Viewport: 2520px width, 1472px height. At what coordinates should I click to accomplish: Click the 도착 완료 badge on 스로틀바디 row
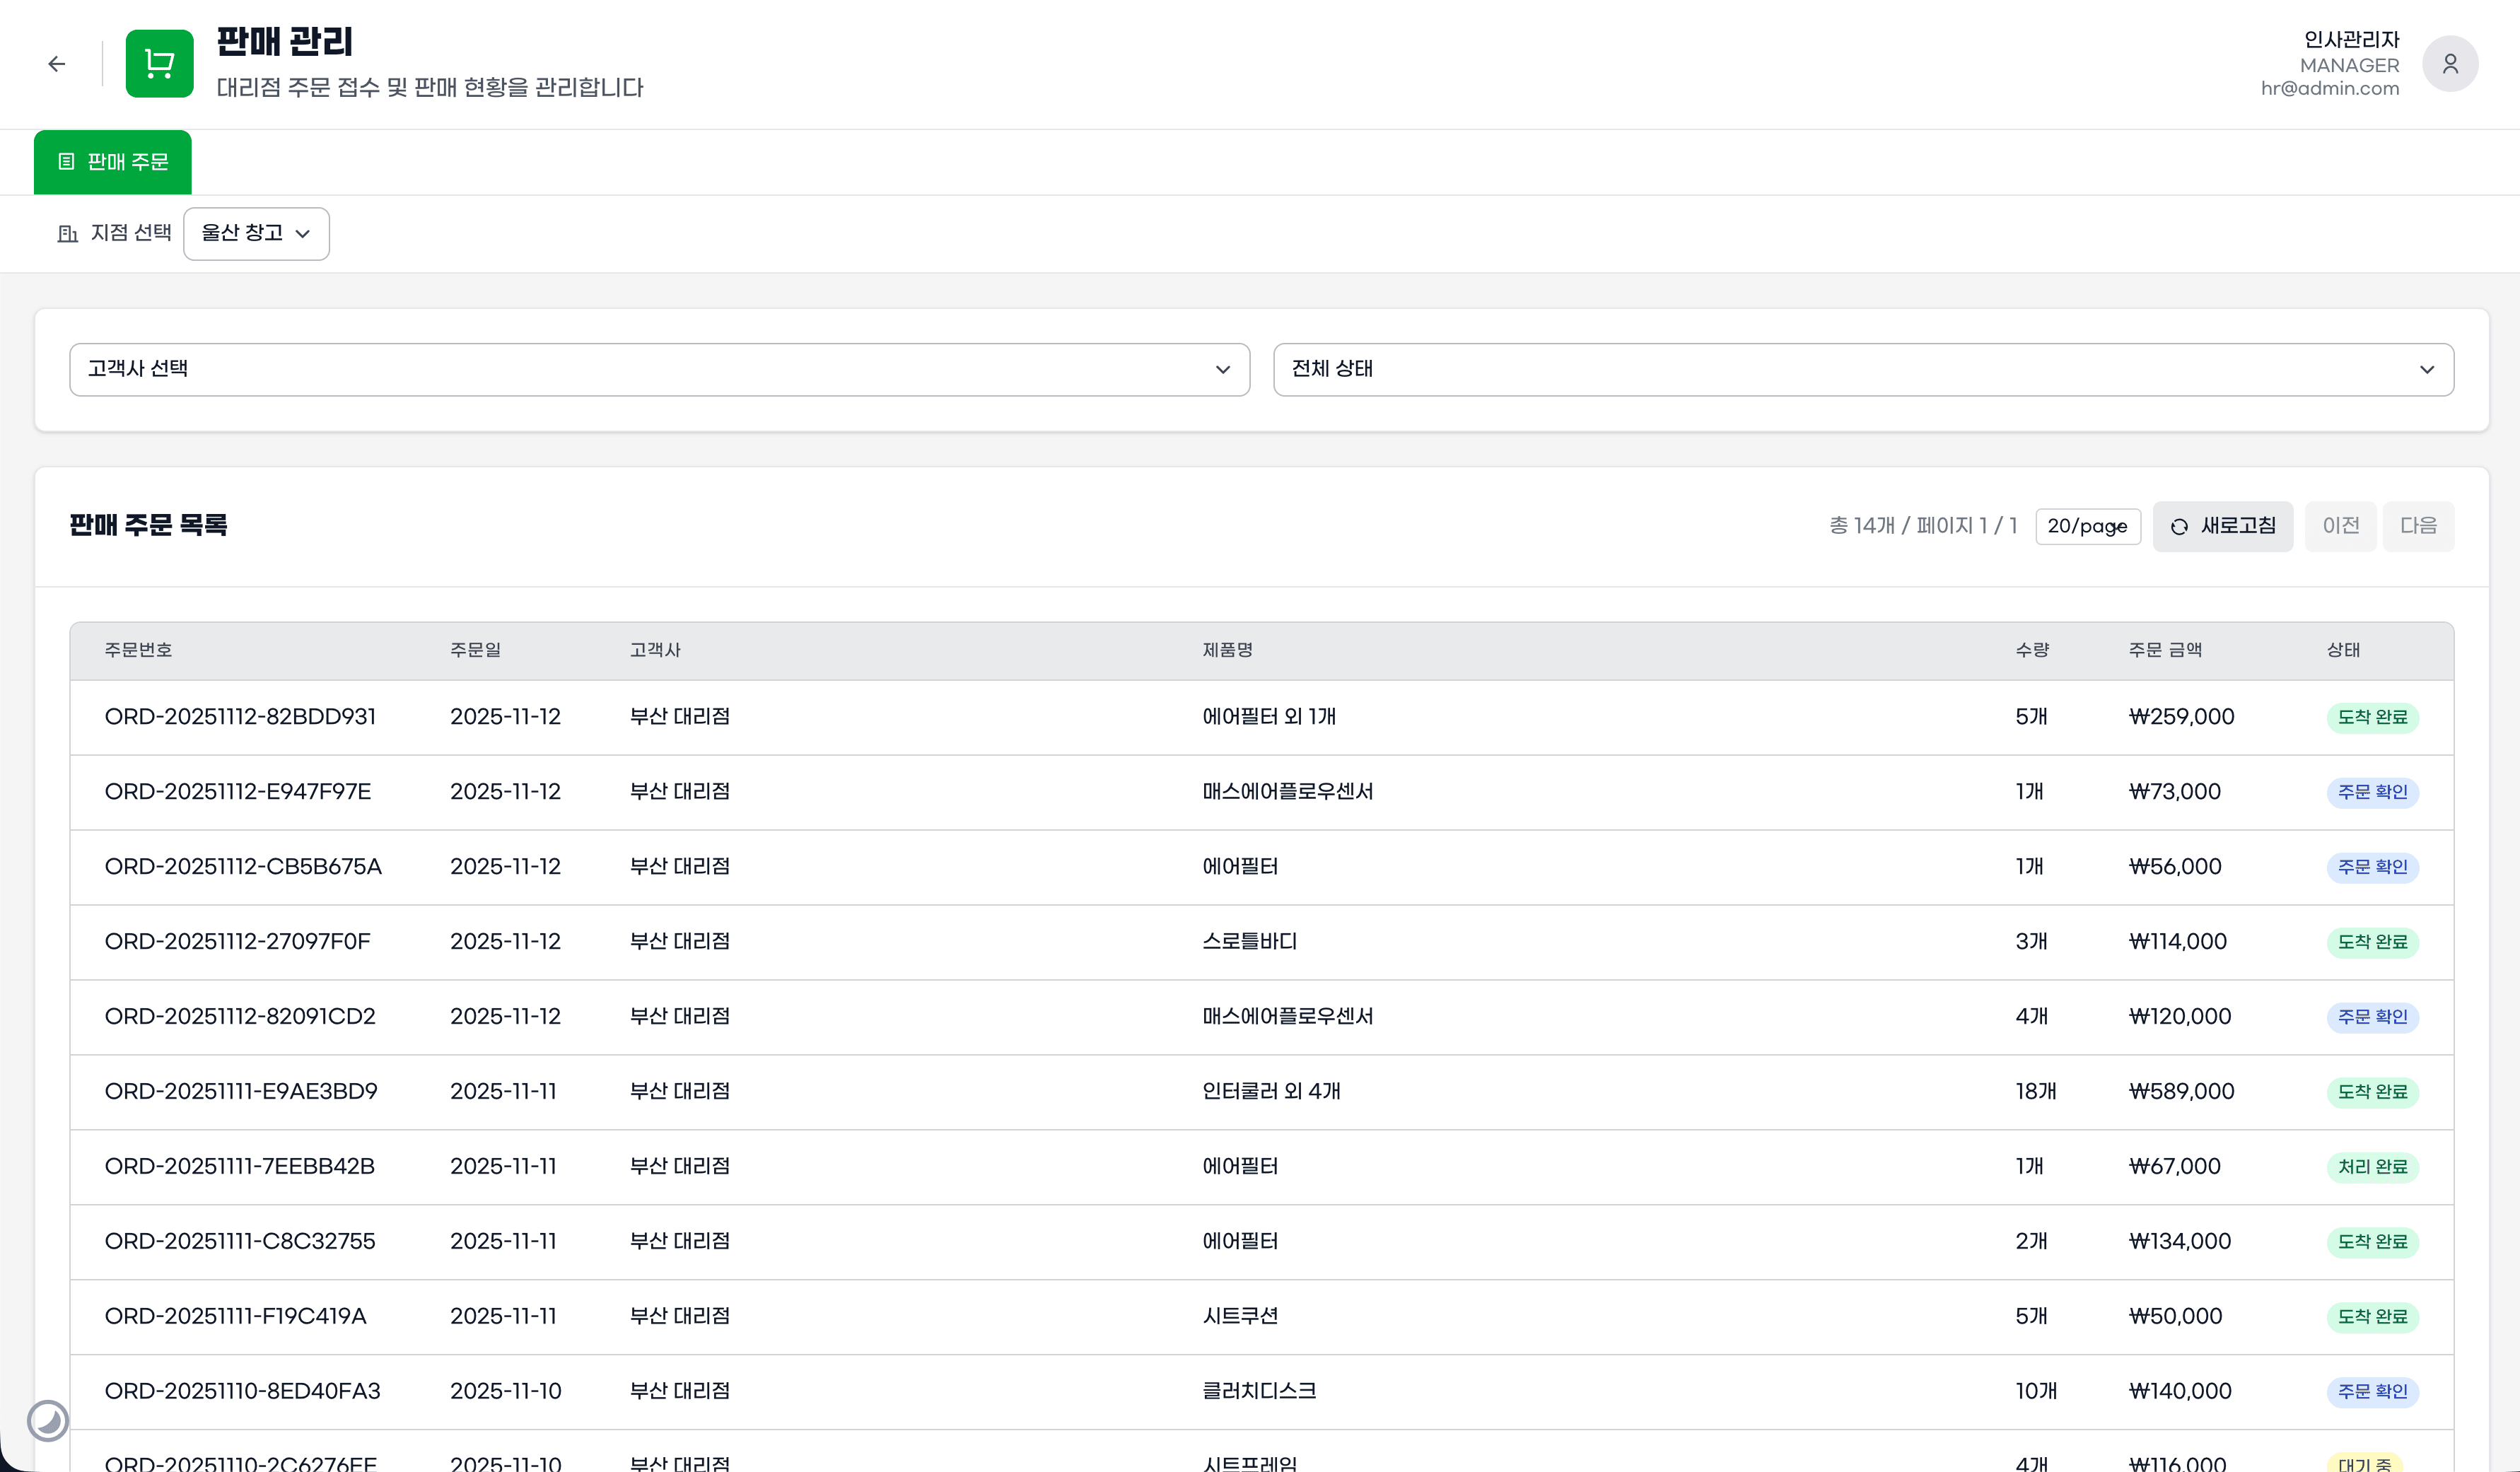click(2372, 942)
